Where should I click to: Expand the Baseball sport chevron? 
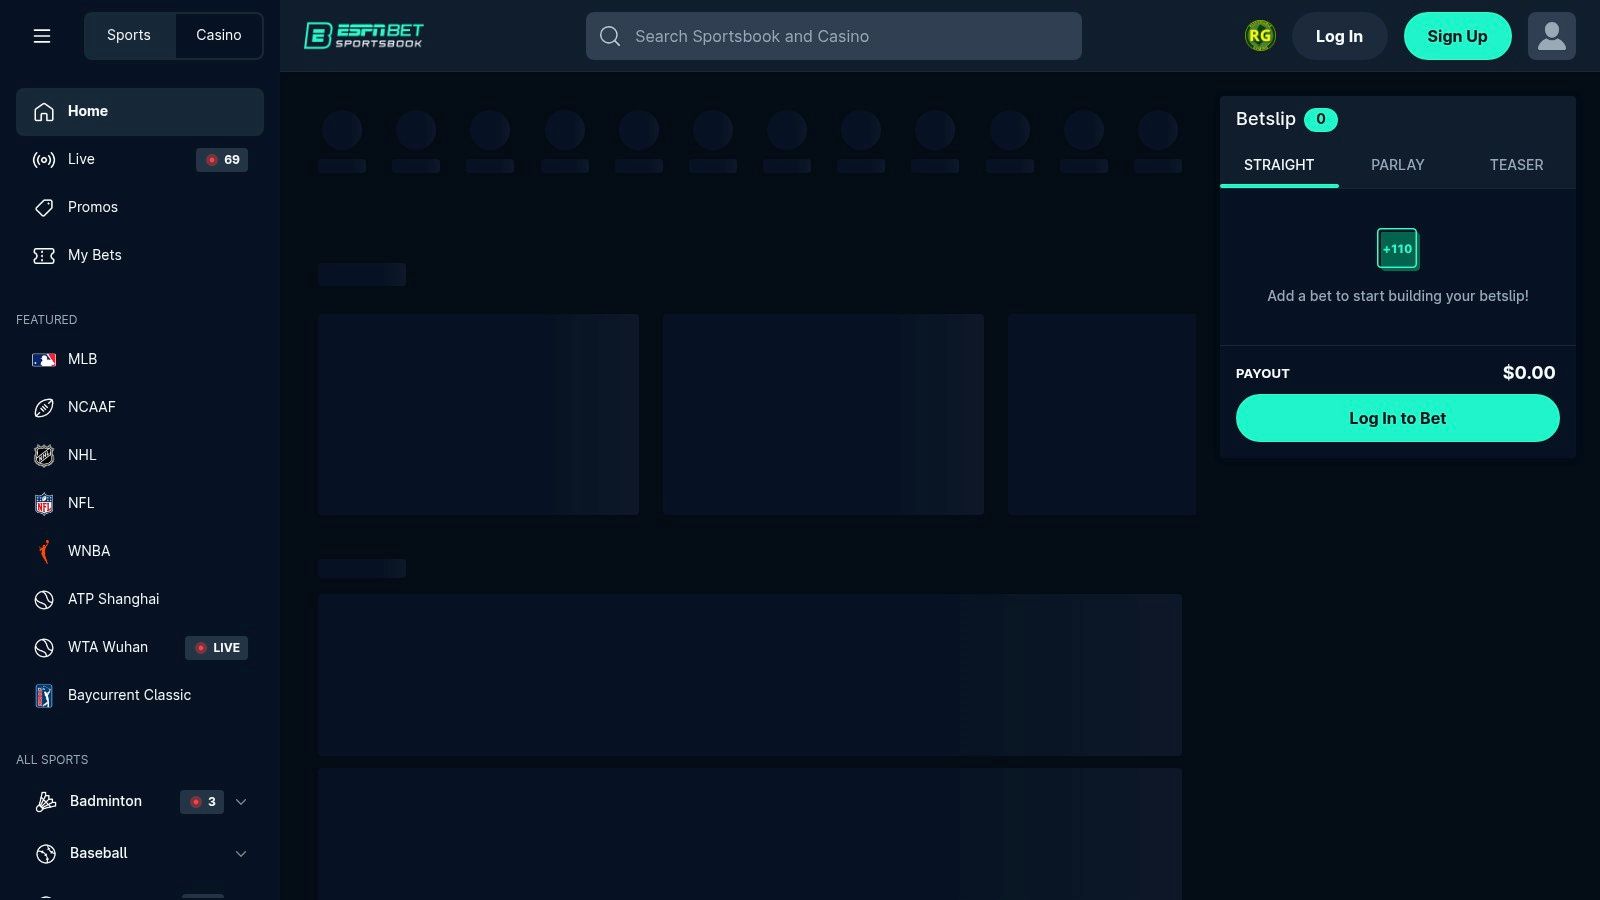point(241,854)
